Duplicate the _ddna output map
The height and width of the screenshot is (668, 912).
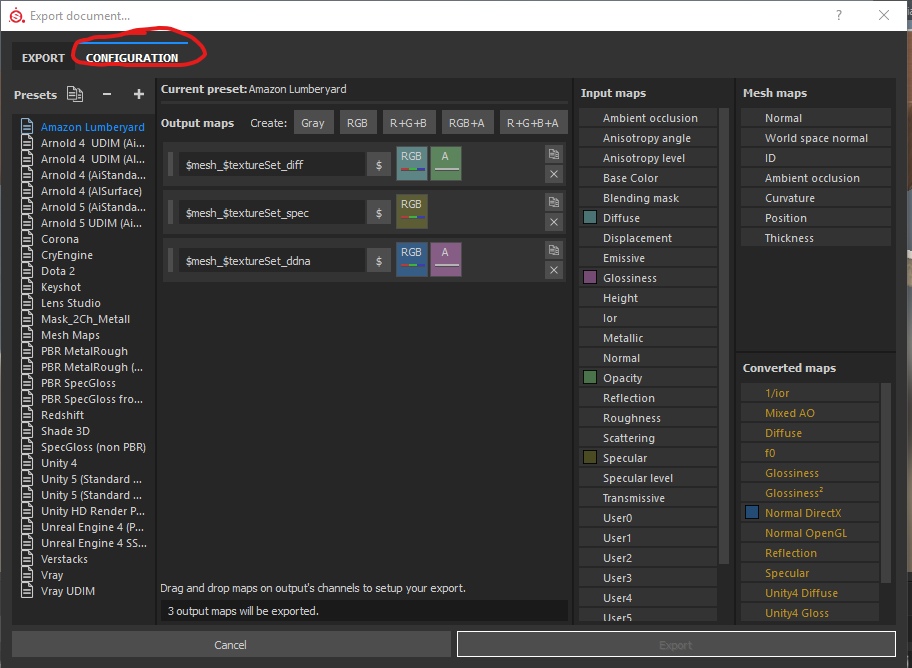[554, 250]
